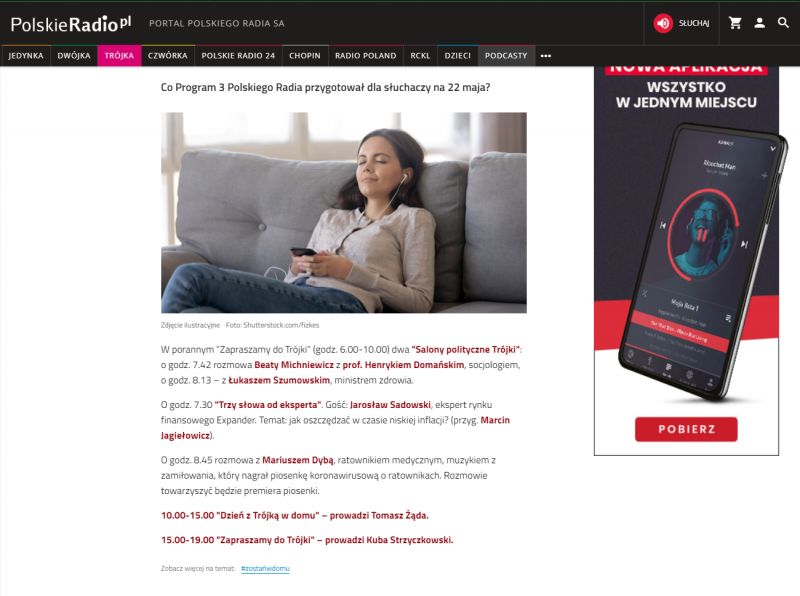The width and height of the screenshot is (800, 596).
Task: Open the Salony polityczne Trójki link
Action: pos(466,350)
